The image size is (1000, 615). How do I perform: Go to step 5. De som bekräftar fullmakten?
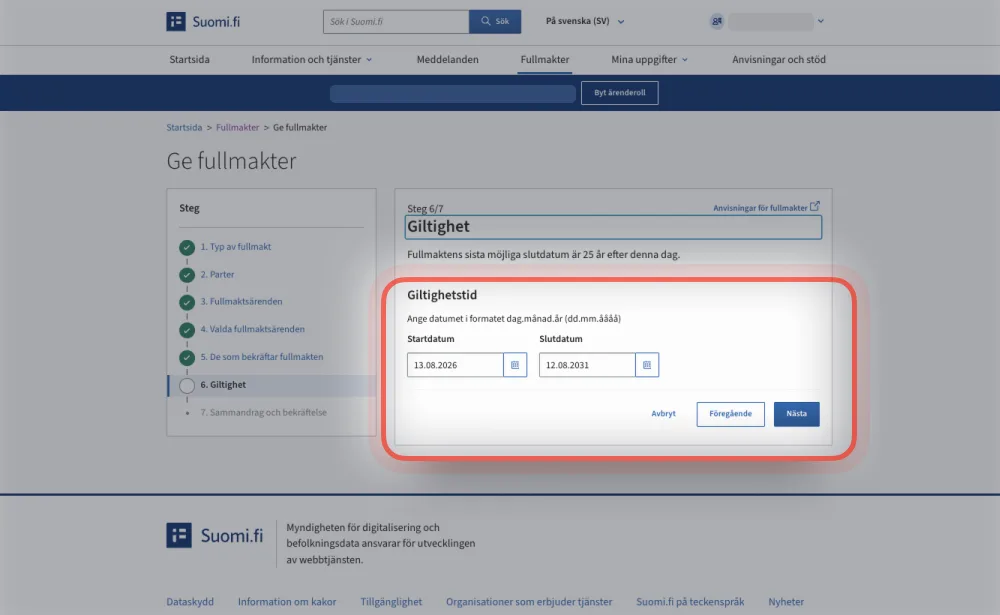click(x=261, y=357)
